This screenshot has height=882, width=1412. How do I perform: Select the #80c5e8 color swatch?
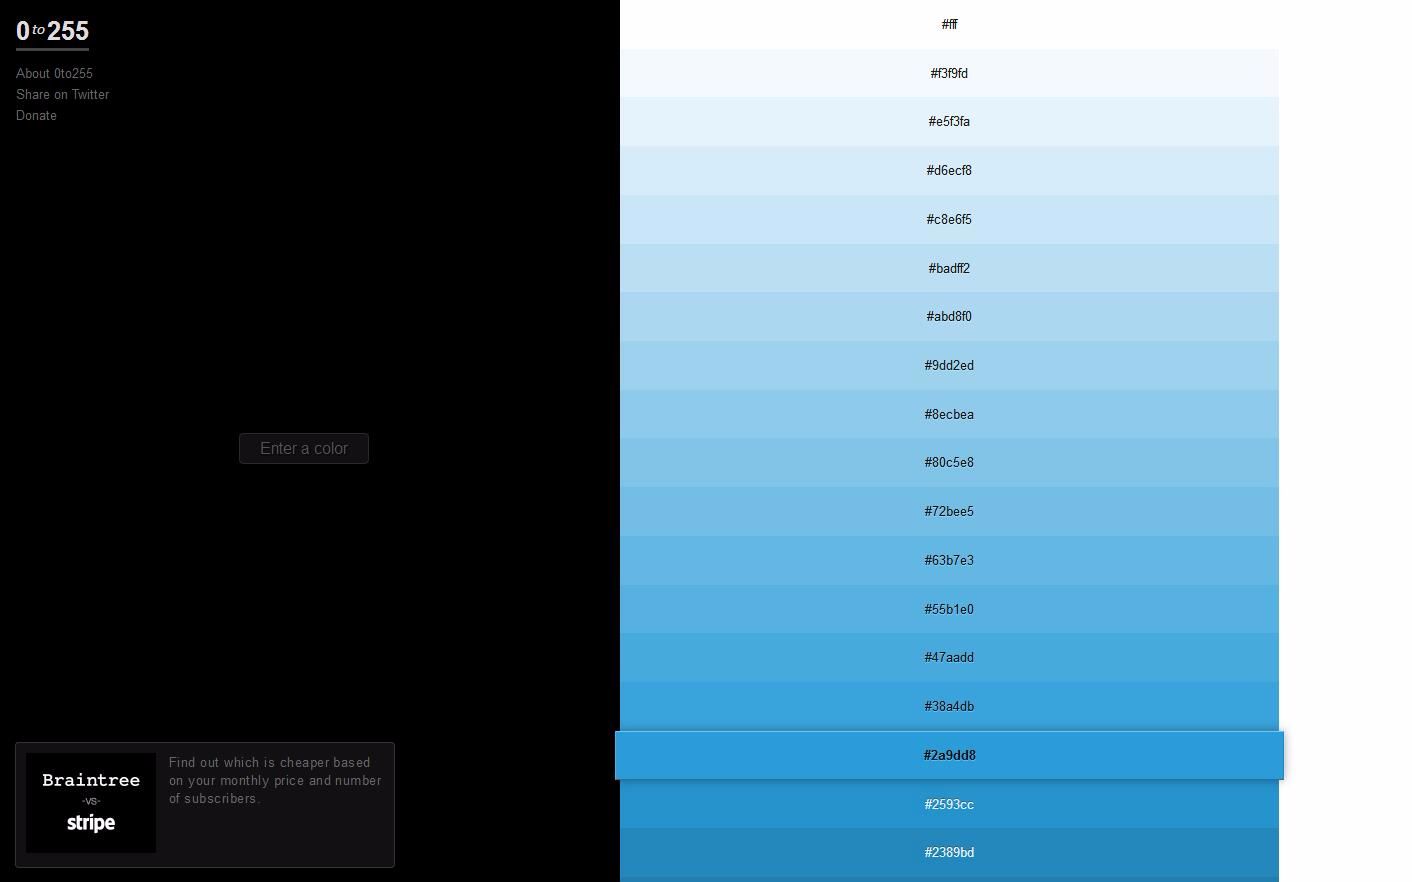[949, 462]
